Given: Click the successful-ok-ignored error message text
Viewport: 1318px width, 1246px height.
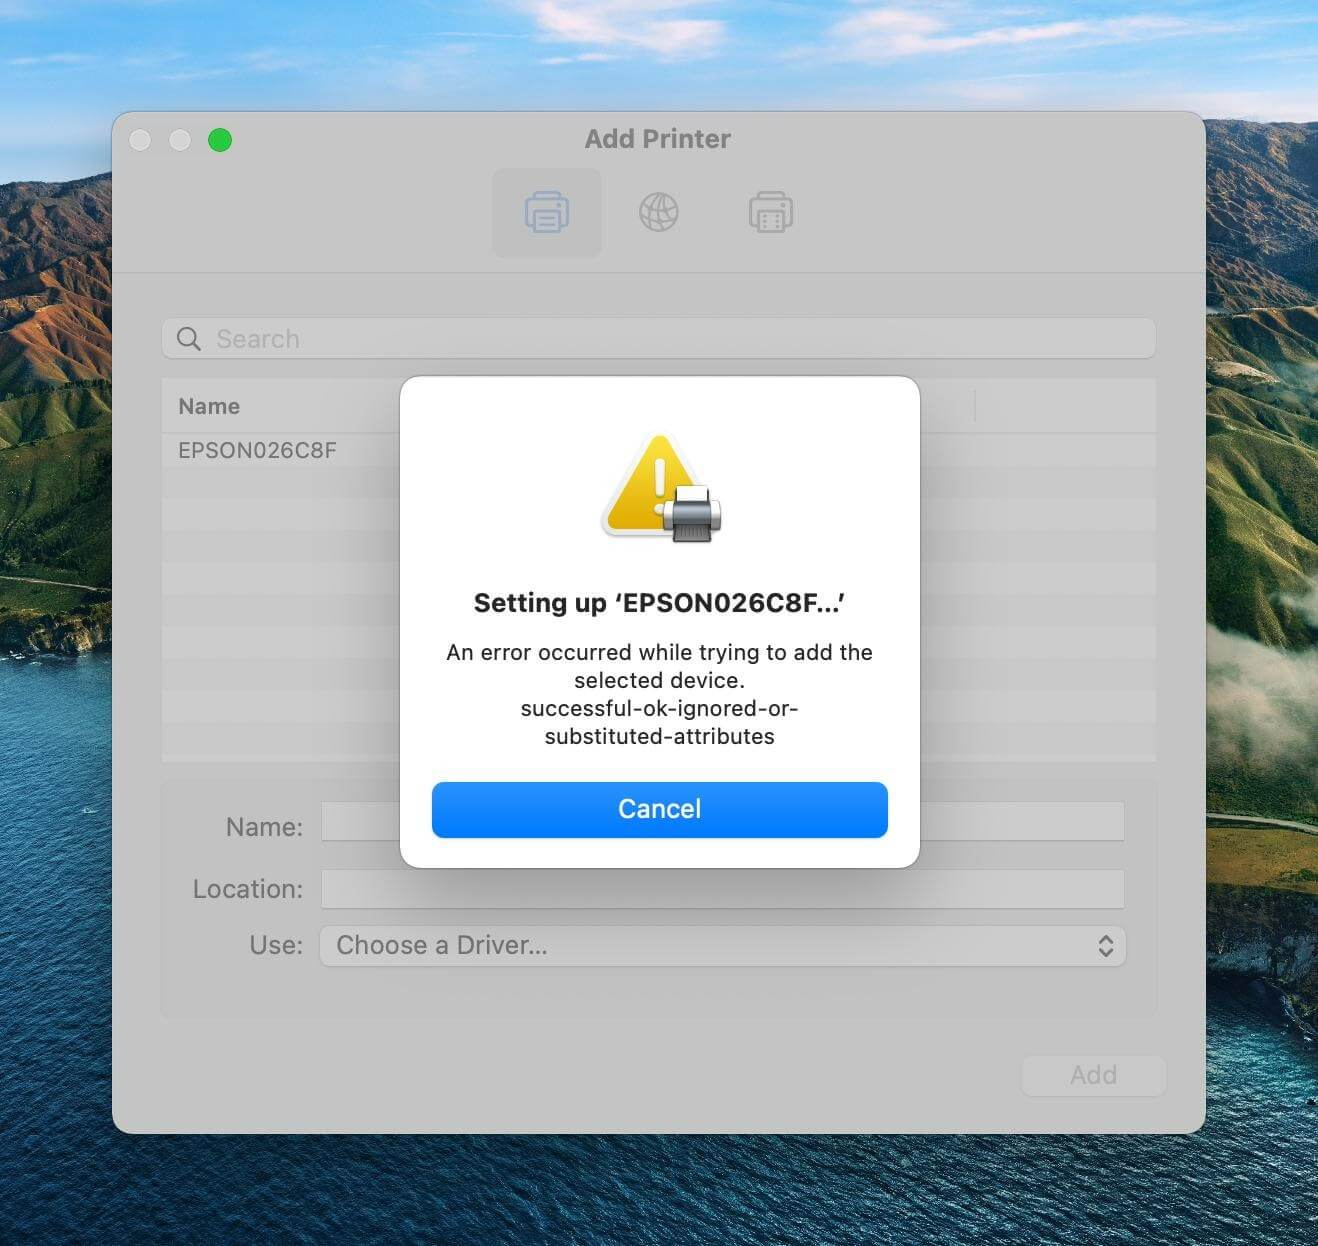Looking at the screenshot, I should [x=659, y=722].
